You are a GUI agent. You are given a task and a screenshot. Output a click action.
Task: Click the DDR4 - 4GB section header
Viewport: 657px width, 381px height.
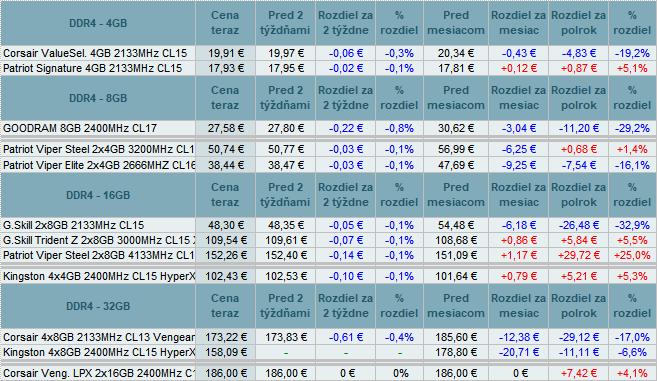tap(98, 23)
